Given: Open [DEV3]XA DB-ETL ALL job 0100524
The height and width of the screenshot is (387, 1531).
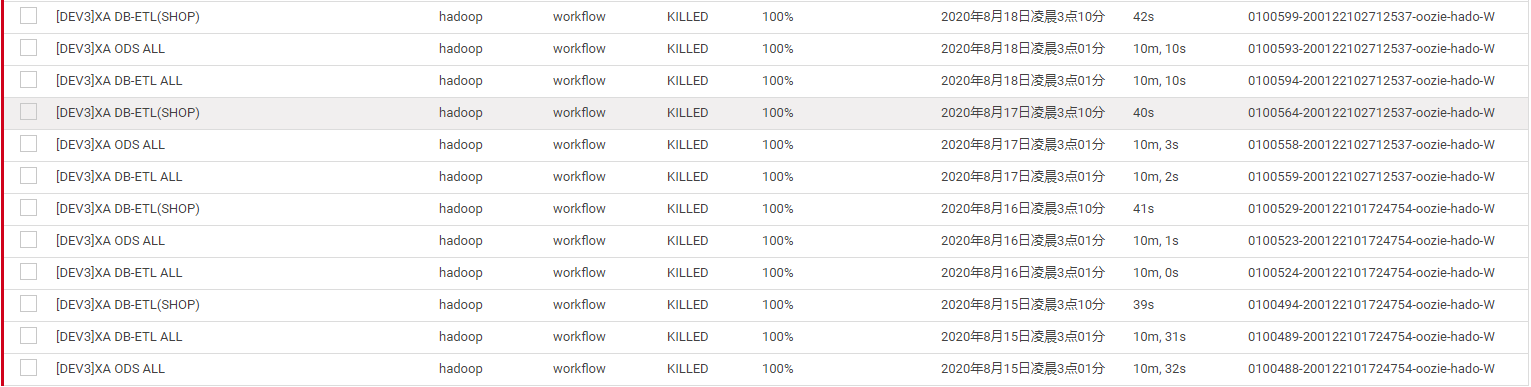Looking at the screenshot, I should pos(119,273).
